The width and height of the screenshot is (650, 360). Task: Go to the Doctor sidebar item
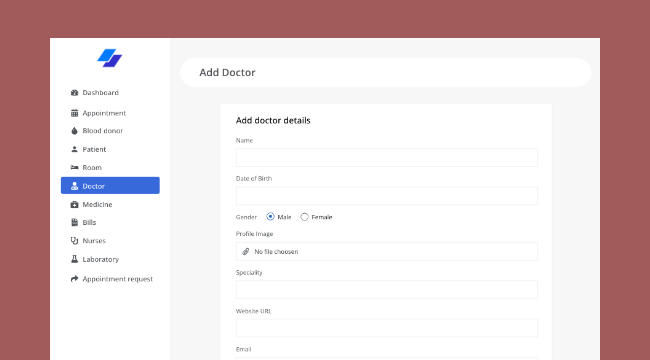[110, 185]
